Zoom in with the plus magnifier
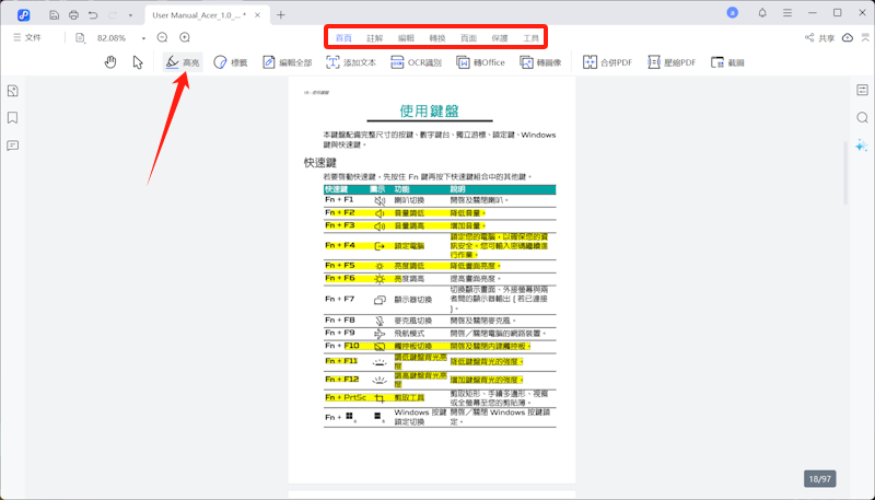This screenshot has height=500, width=875. click(x=185, y=37)
